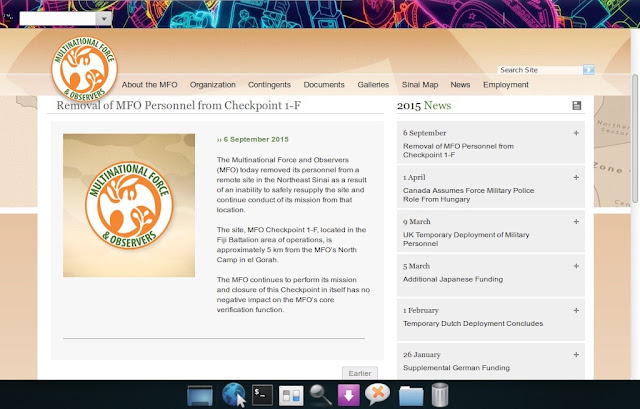Open the purple download app in dock
The image size is (640, 409).
pos(349,395)
